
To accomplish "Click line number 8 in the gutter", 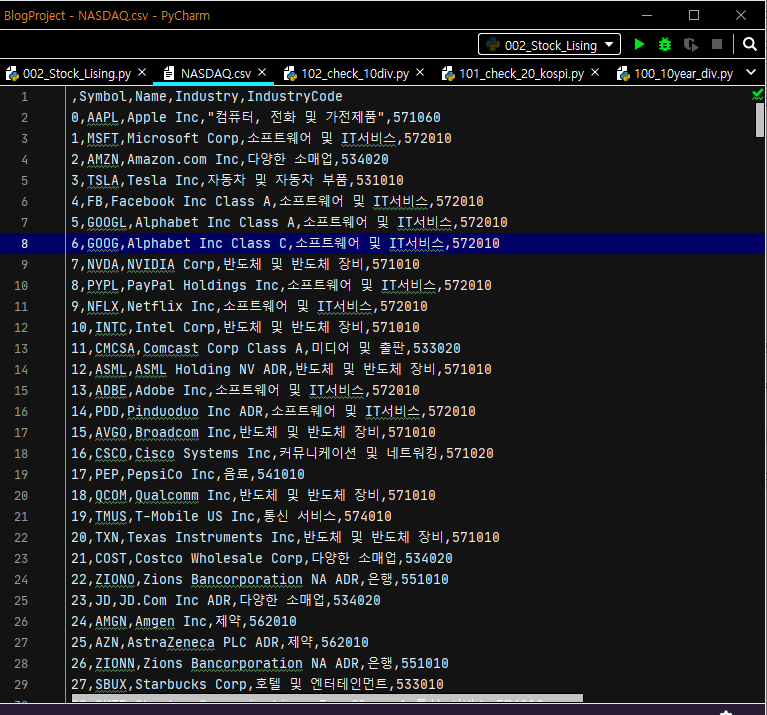I will click(24, 244).
